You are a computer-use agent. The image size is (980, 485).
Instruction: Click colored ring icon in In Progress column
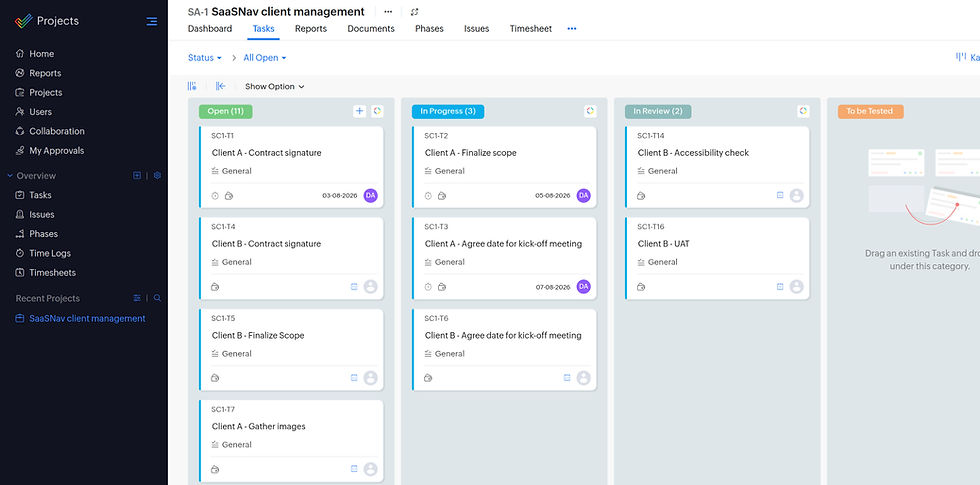point(590,111)
